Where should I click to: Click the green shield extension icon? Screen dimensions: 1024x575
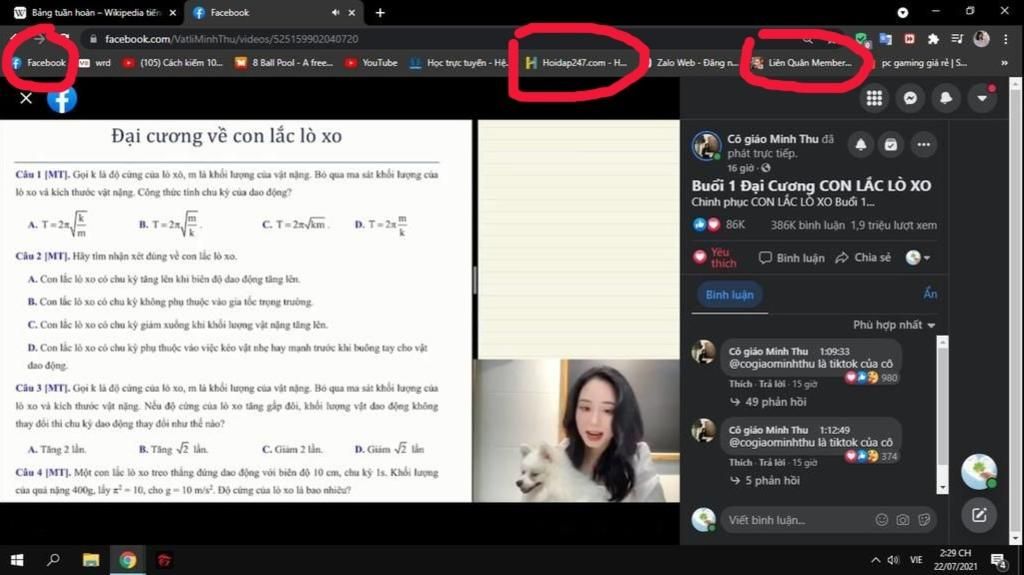pyautogui.click(x=862, y=39)
